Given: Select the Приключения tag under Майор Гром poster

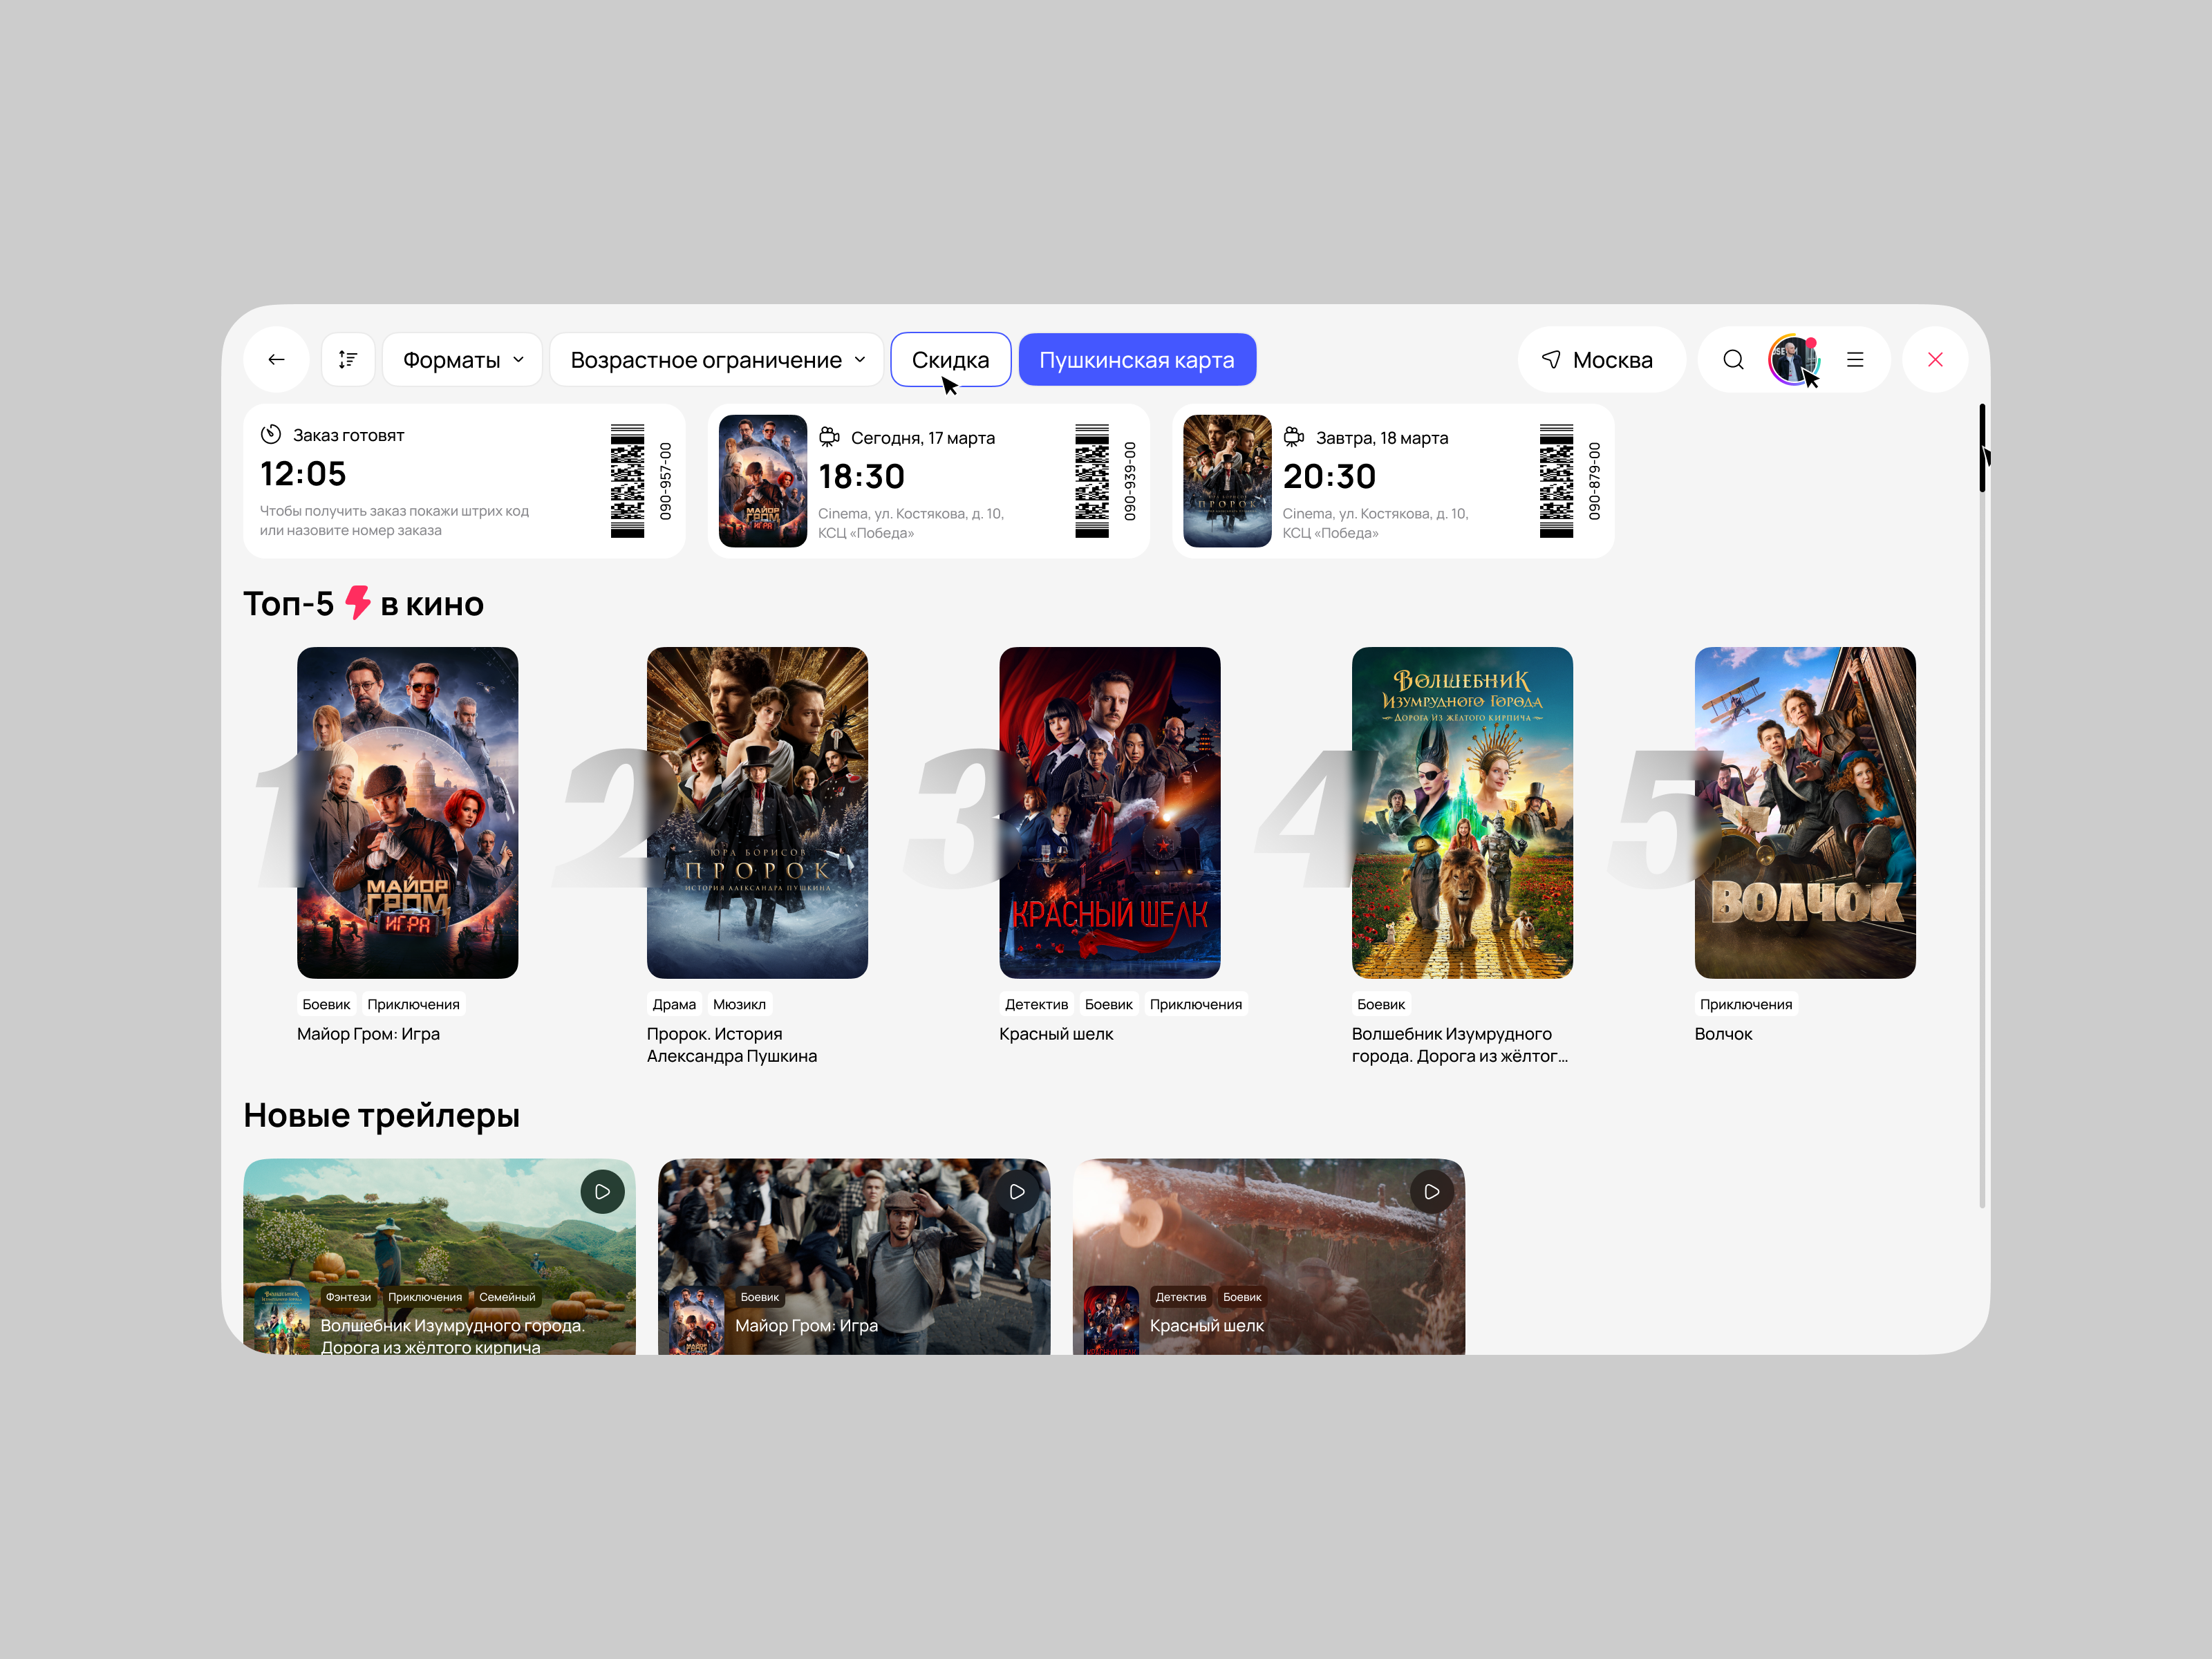Looking at the screenshot, I should (x=413, y=1004).
